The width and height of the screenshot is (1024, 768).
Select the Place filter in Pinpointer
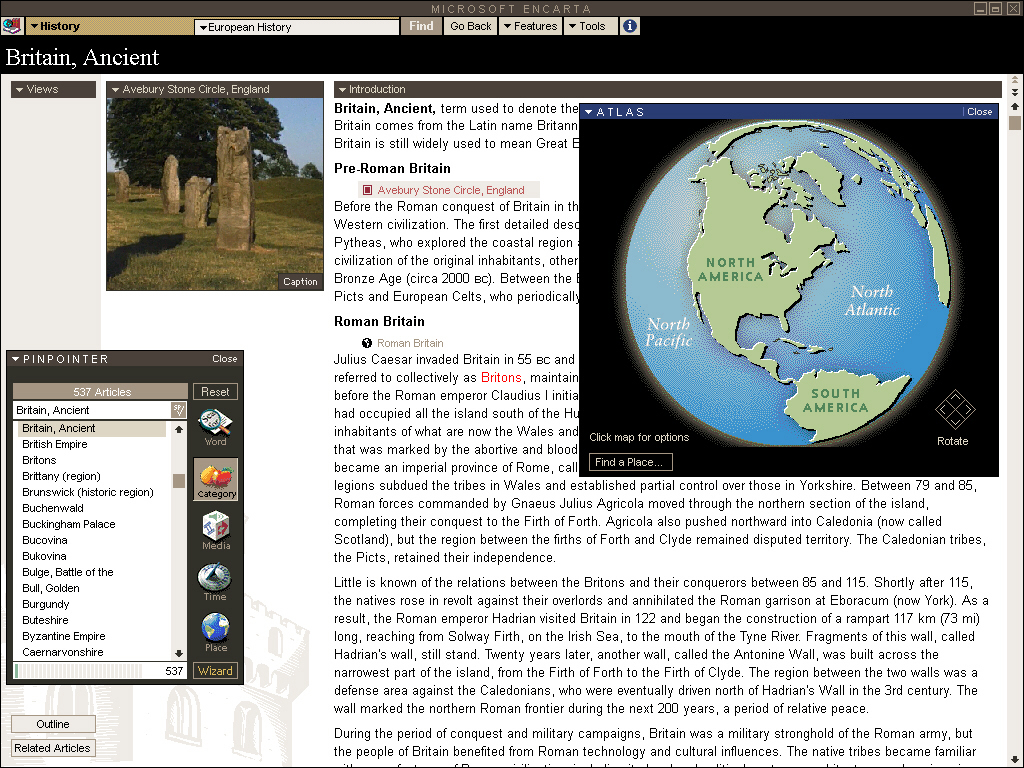(x=216, y=633)
